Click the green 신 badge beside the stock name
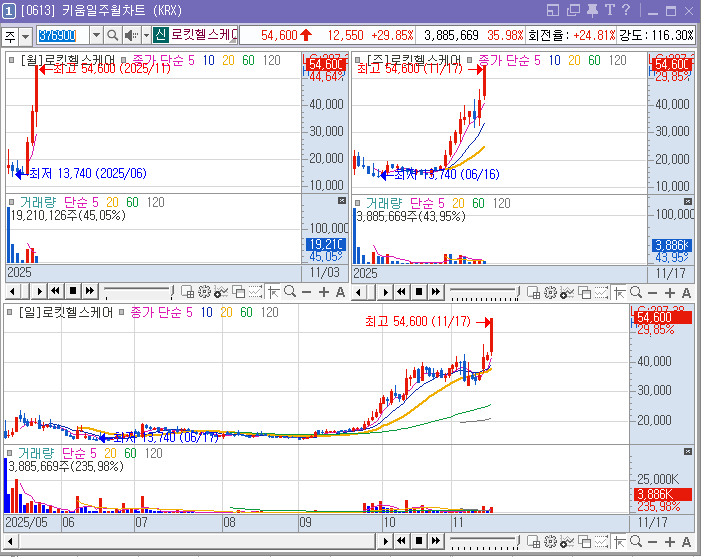 coord(160,35)
